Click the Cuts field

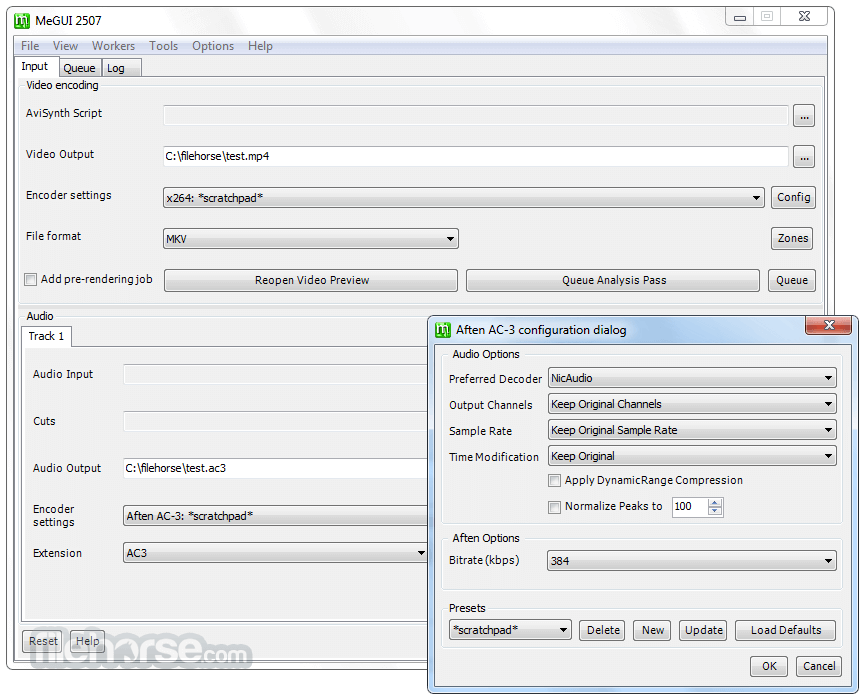(275, 422)
